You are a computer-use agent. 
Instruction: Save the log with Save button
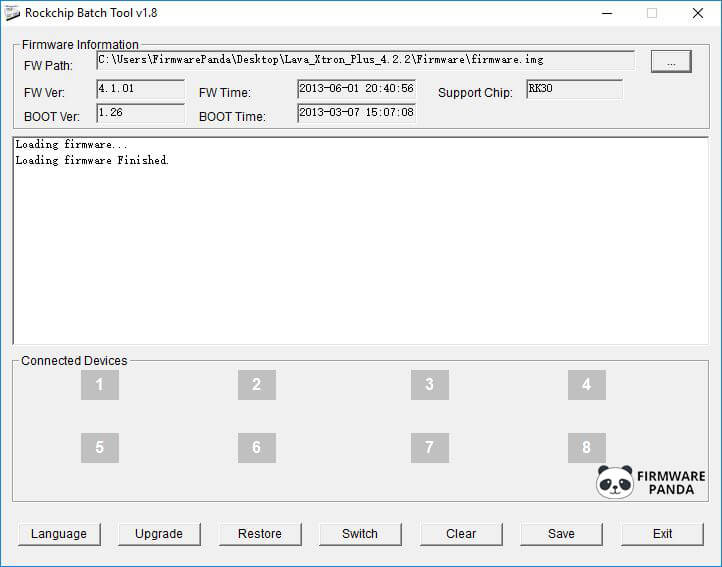561,534
